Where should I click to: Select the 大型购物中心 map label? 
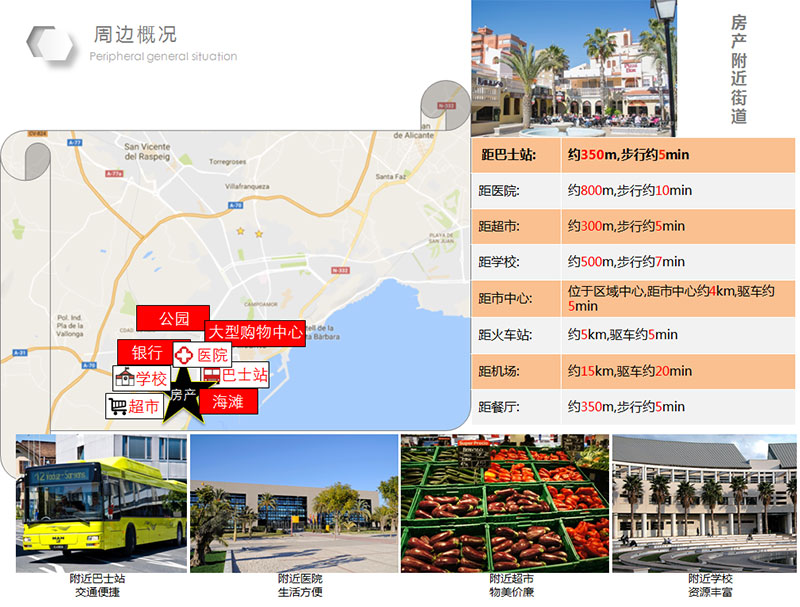click(254, 333)
